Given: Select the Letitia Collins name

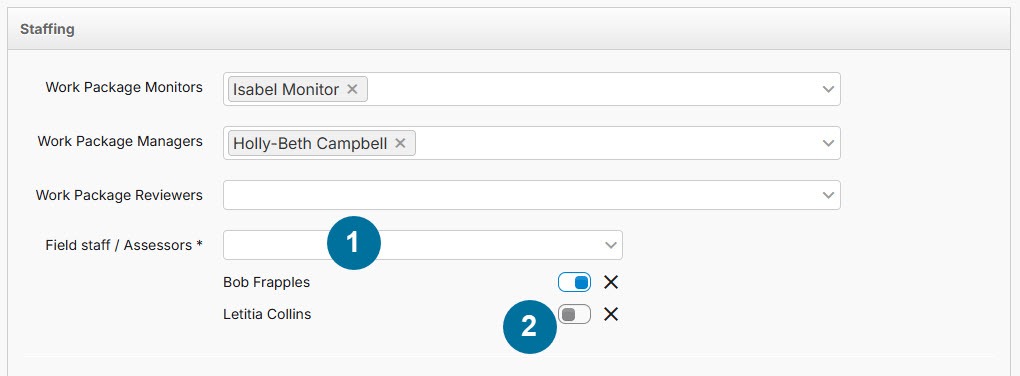Looking at the screenshot, I should (267, 314).
